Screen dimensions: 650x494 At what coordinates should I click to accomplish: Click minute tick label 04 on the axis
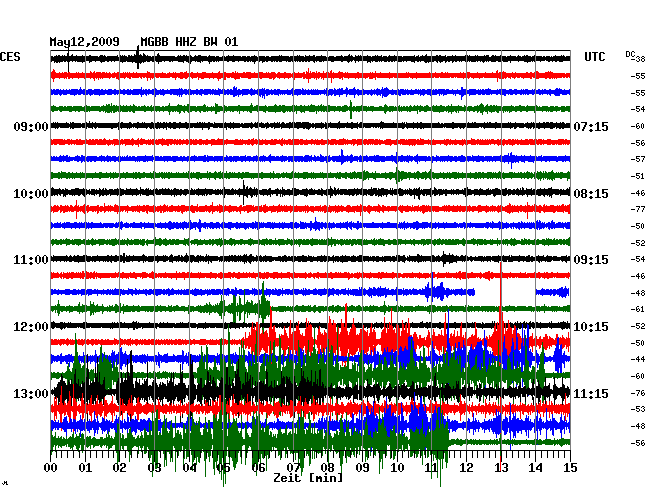point(189,468)
